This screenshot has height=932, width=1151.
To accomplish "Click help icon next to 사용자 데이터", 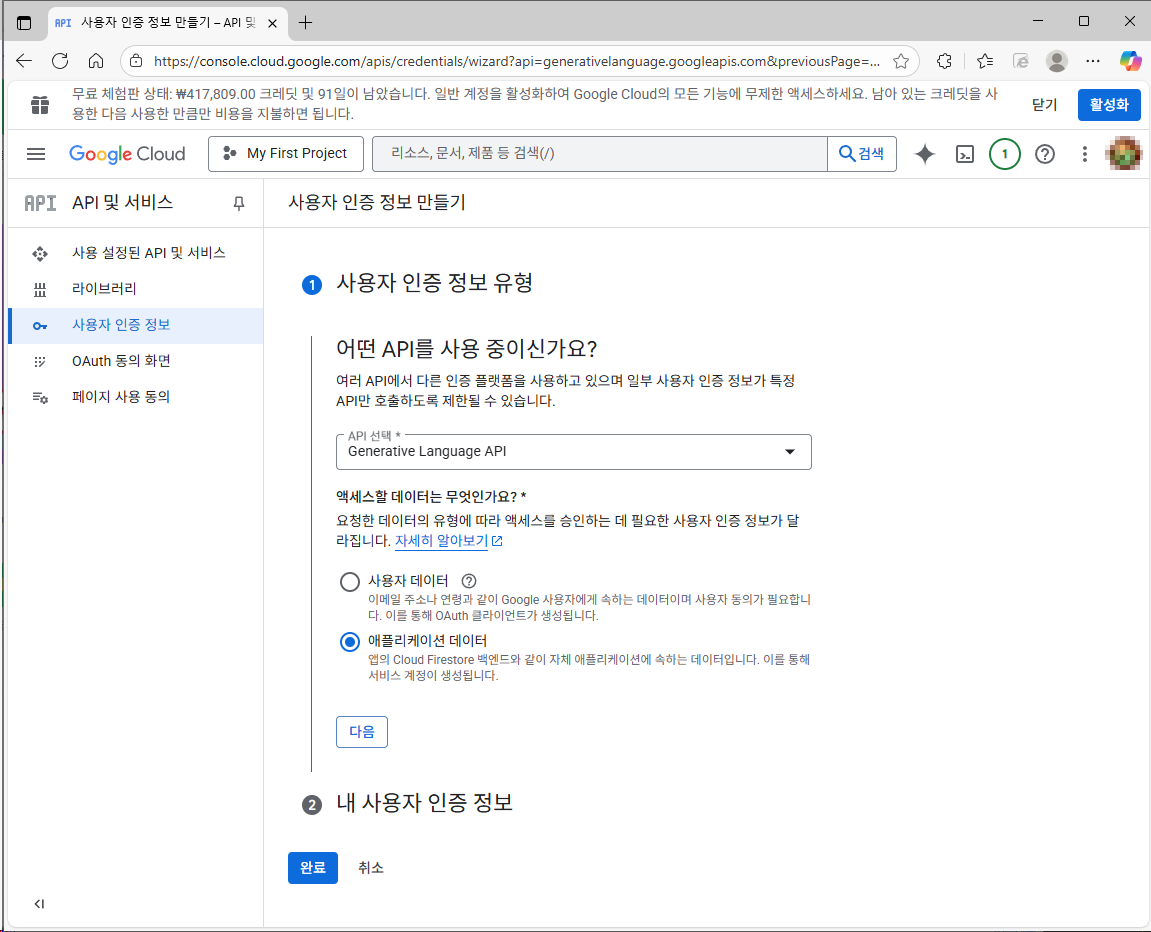I will (x=468, y=580).
